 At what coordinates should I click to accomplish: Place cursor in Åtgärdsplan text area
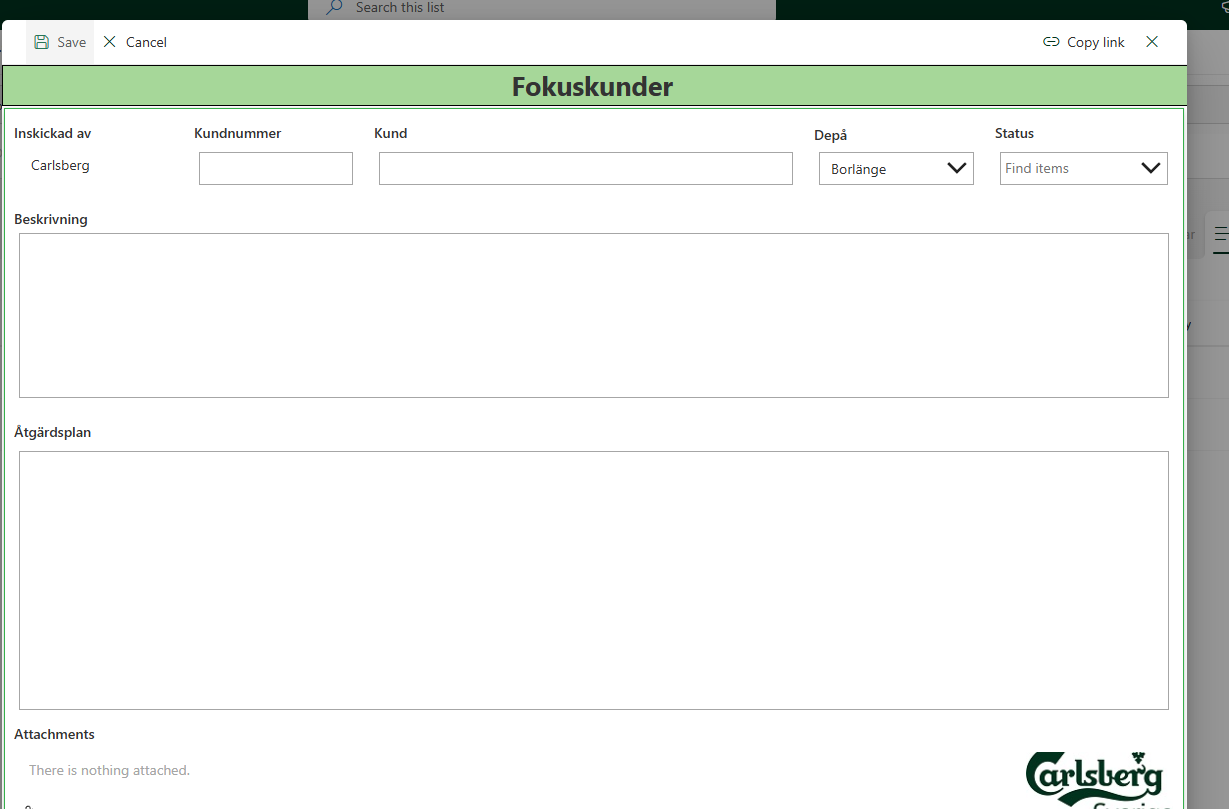(593, 580)
